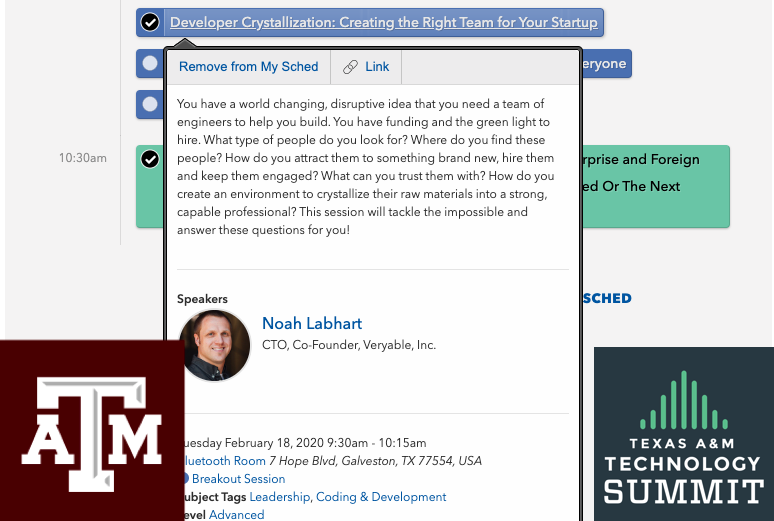Click the Bluetooth Room venue link
774x521 pixels.
click(225, 461)
